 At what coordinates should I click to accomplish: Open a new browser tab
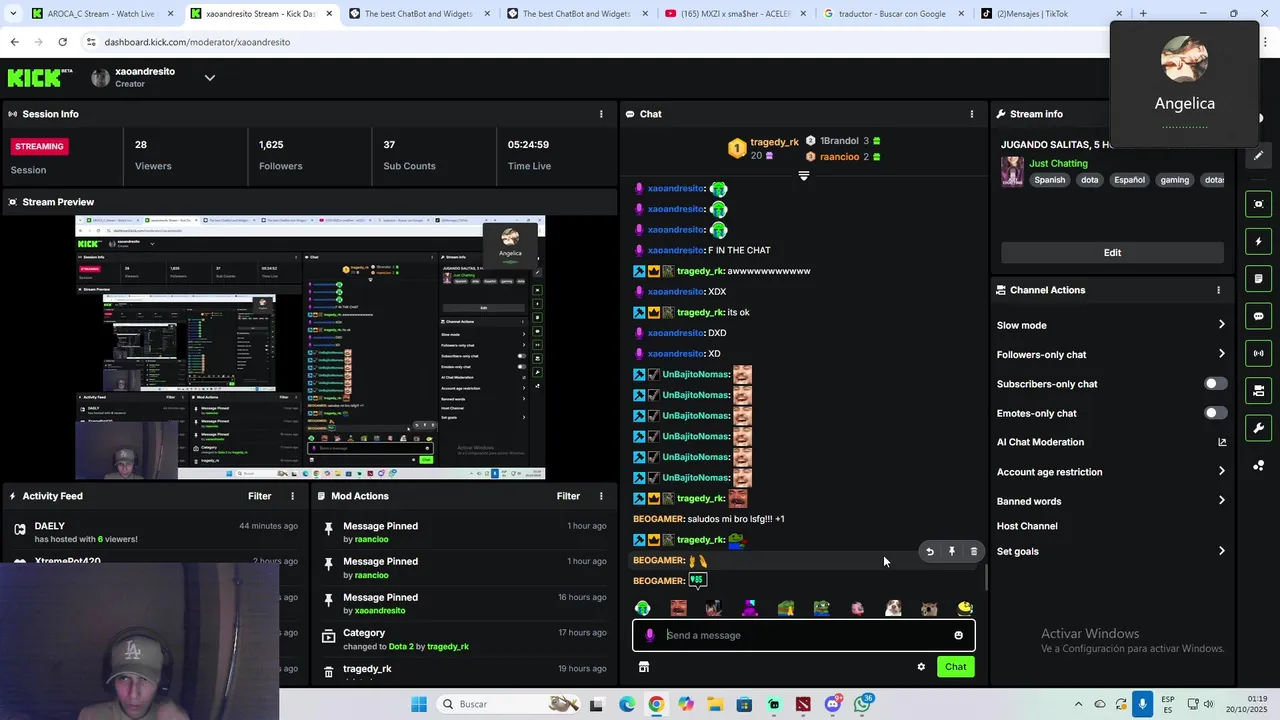pos(1143,14)
